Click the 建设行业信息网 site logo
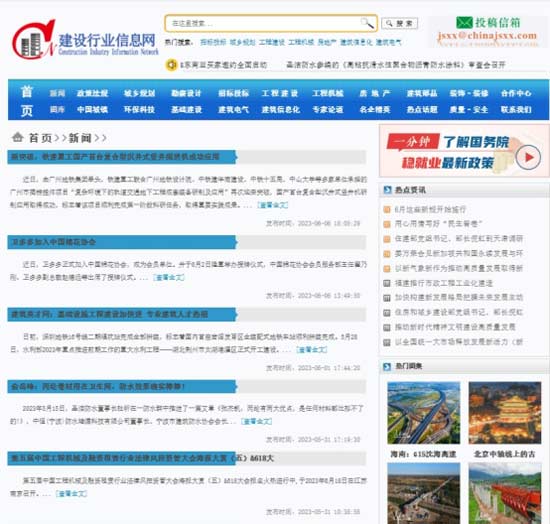 (85, 40)
